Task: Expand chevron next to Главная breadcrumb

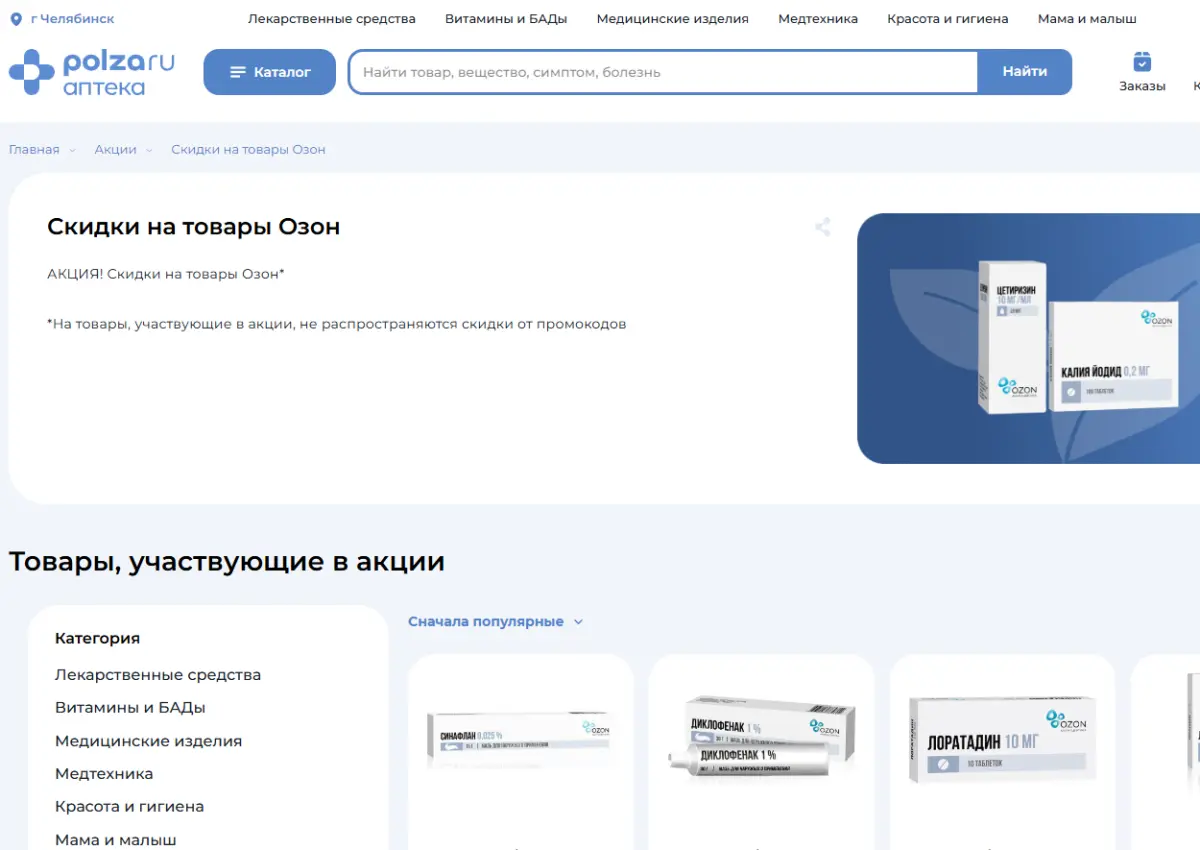Action: pyautogui.click(x=72, y=150)
